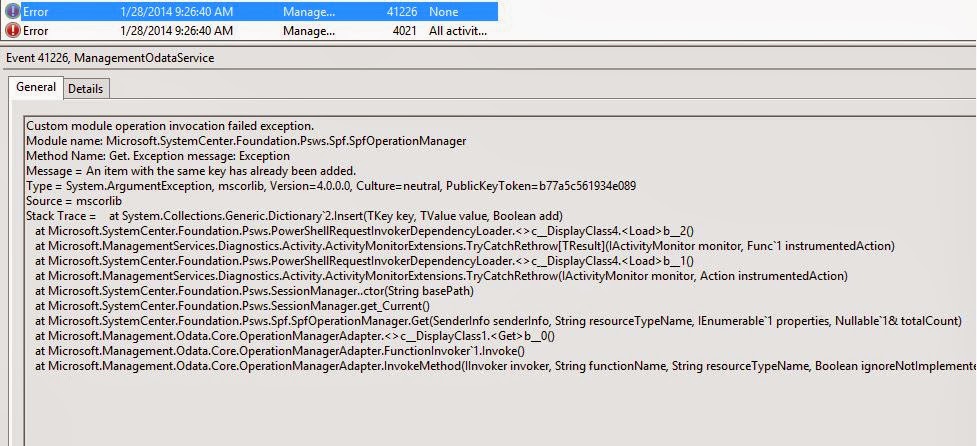Click the SessionManager.get_Current() stack line
The image size is (977, 446).
coord(232,306)
